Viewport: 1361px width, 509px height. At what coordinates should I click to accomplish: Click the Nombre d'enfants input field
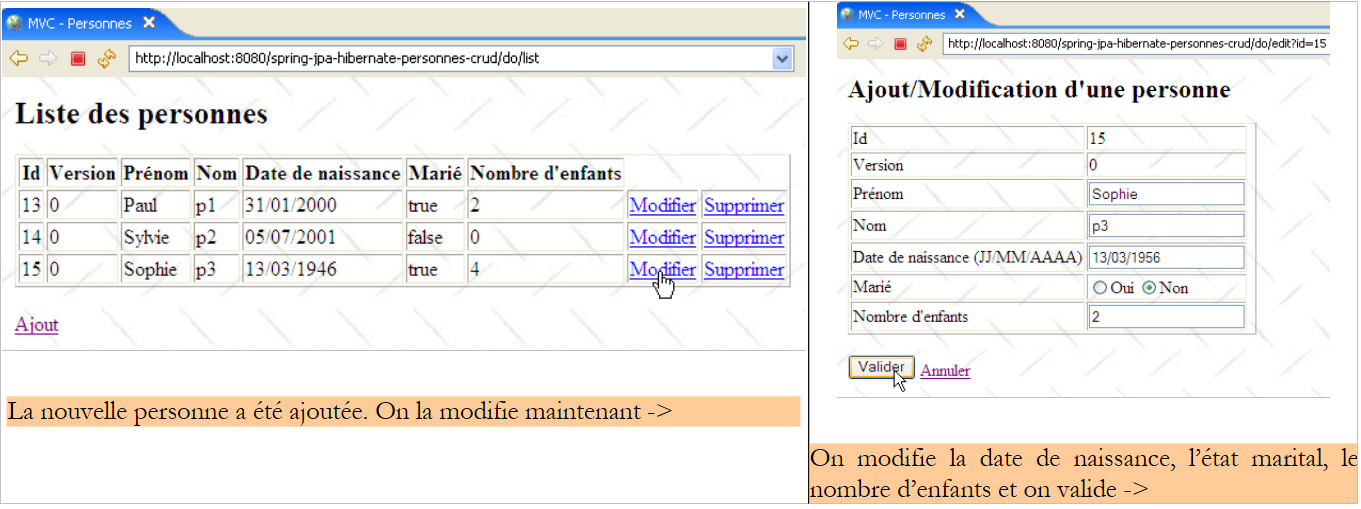point(1166,317)
